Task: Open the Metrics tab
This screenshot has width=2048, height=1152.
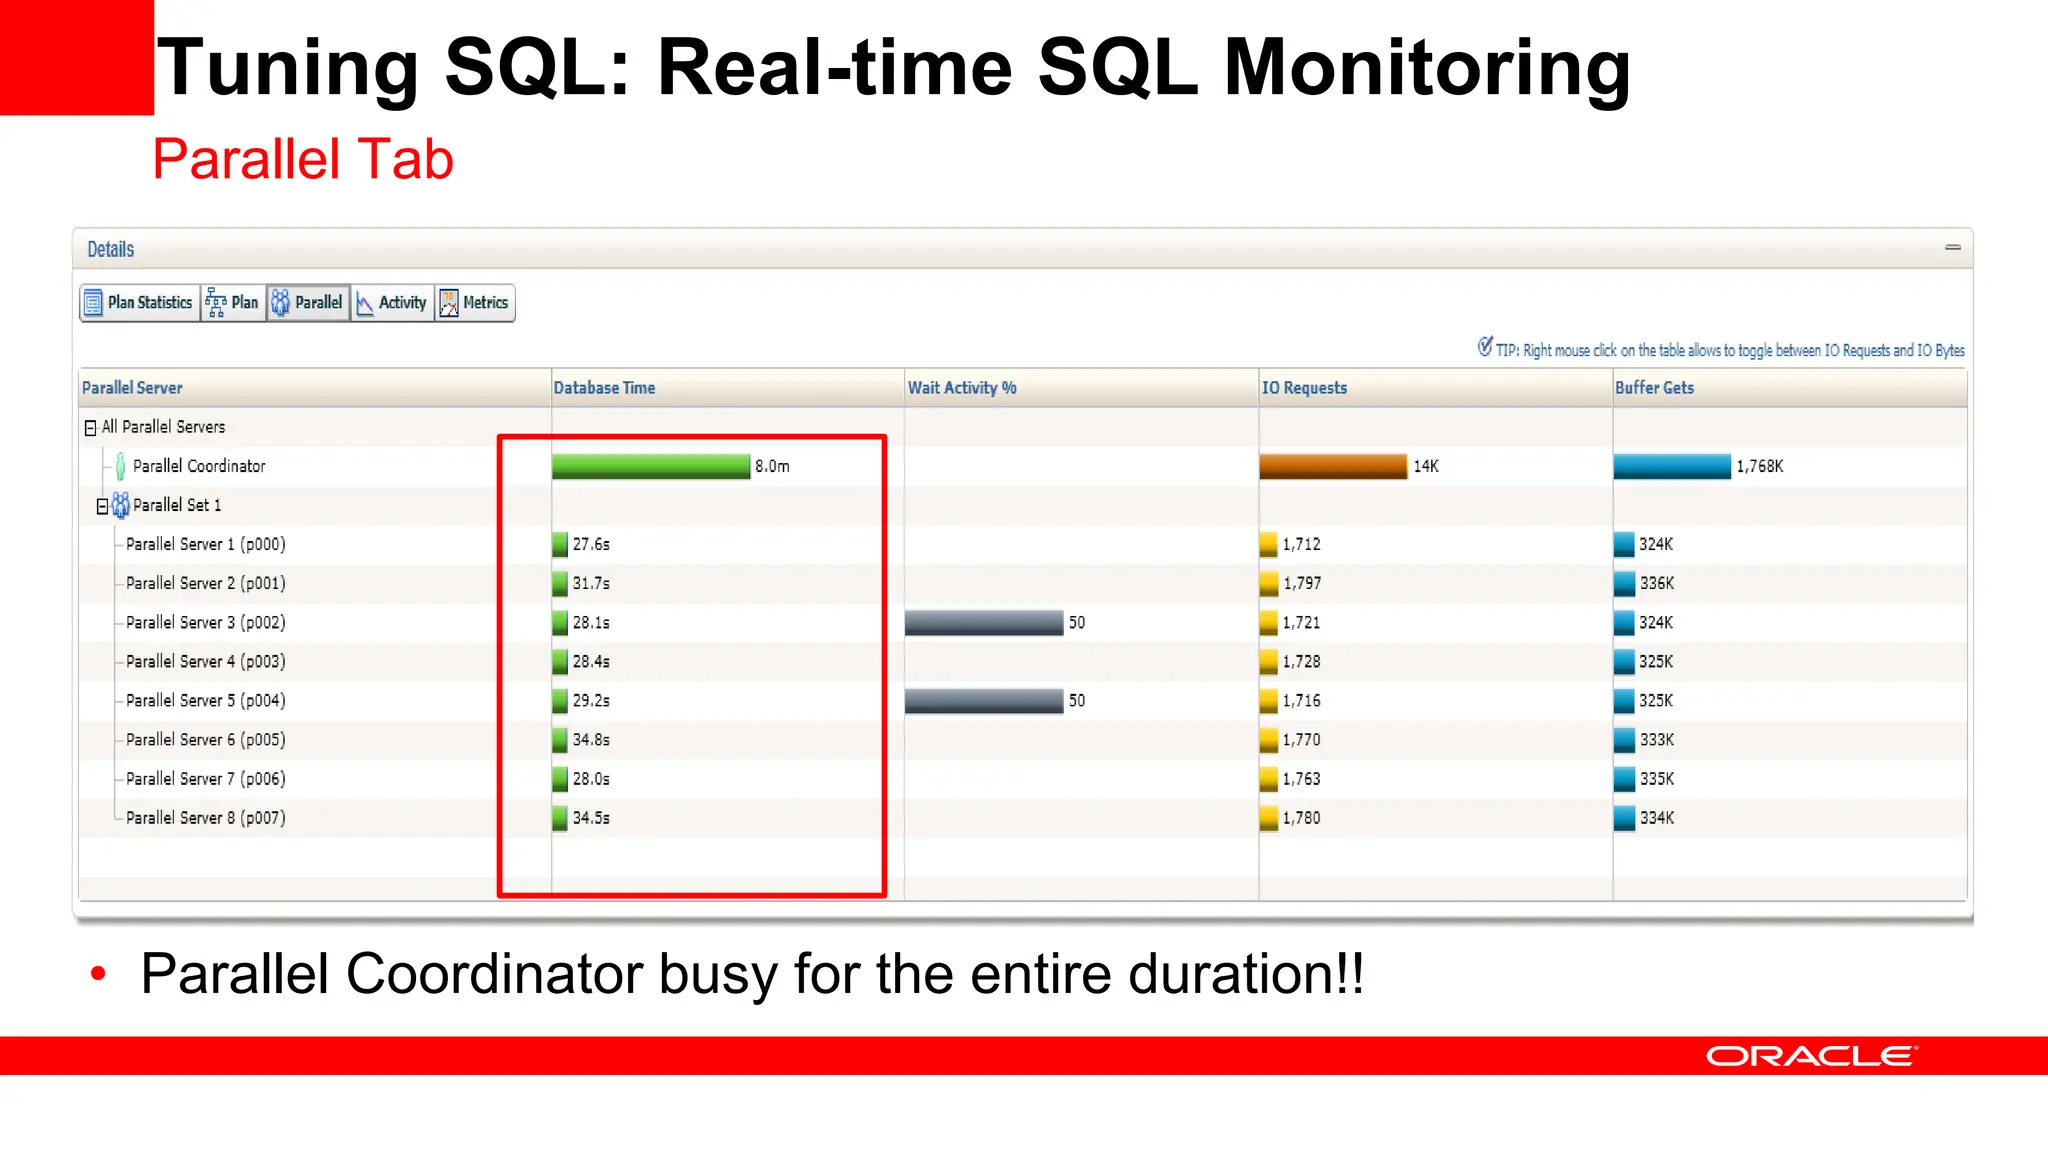Action: [485, 302]
